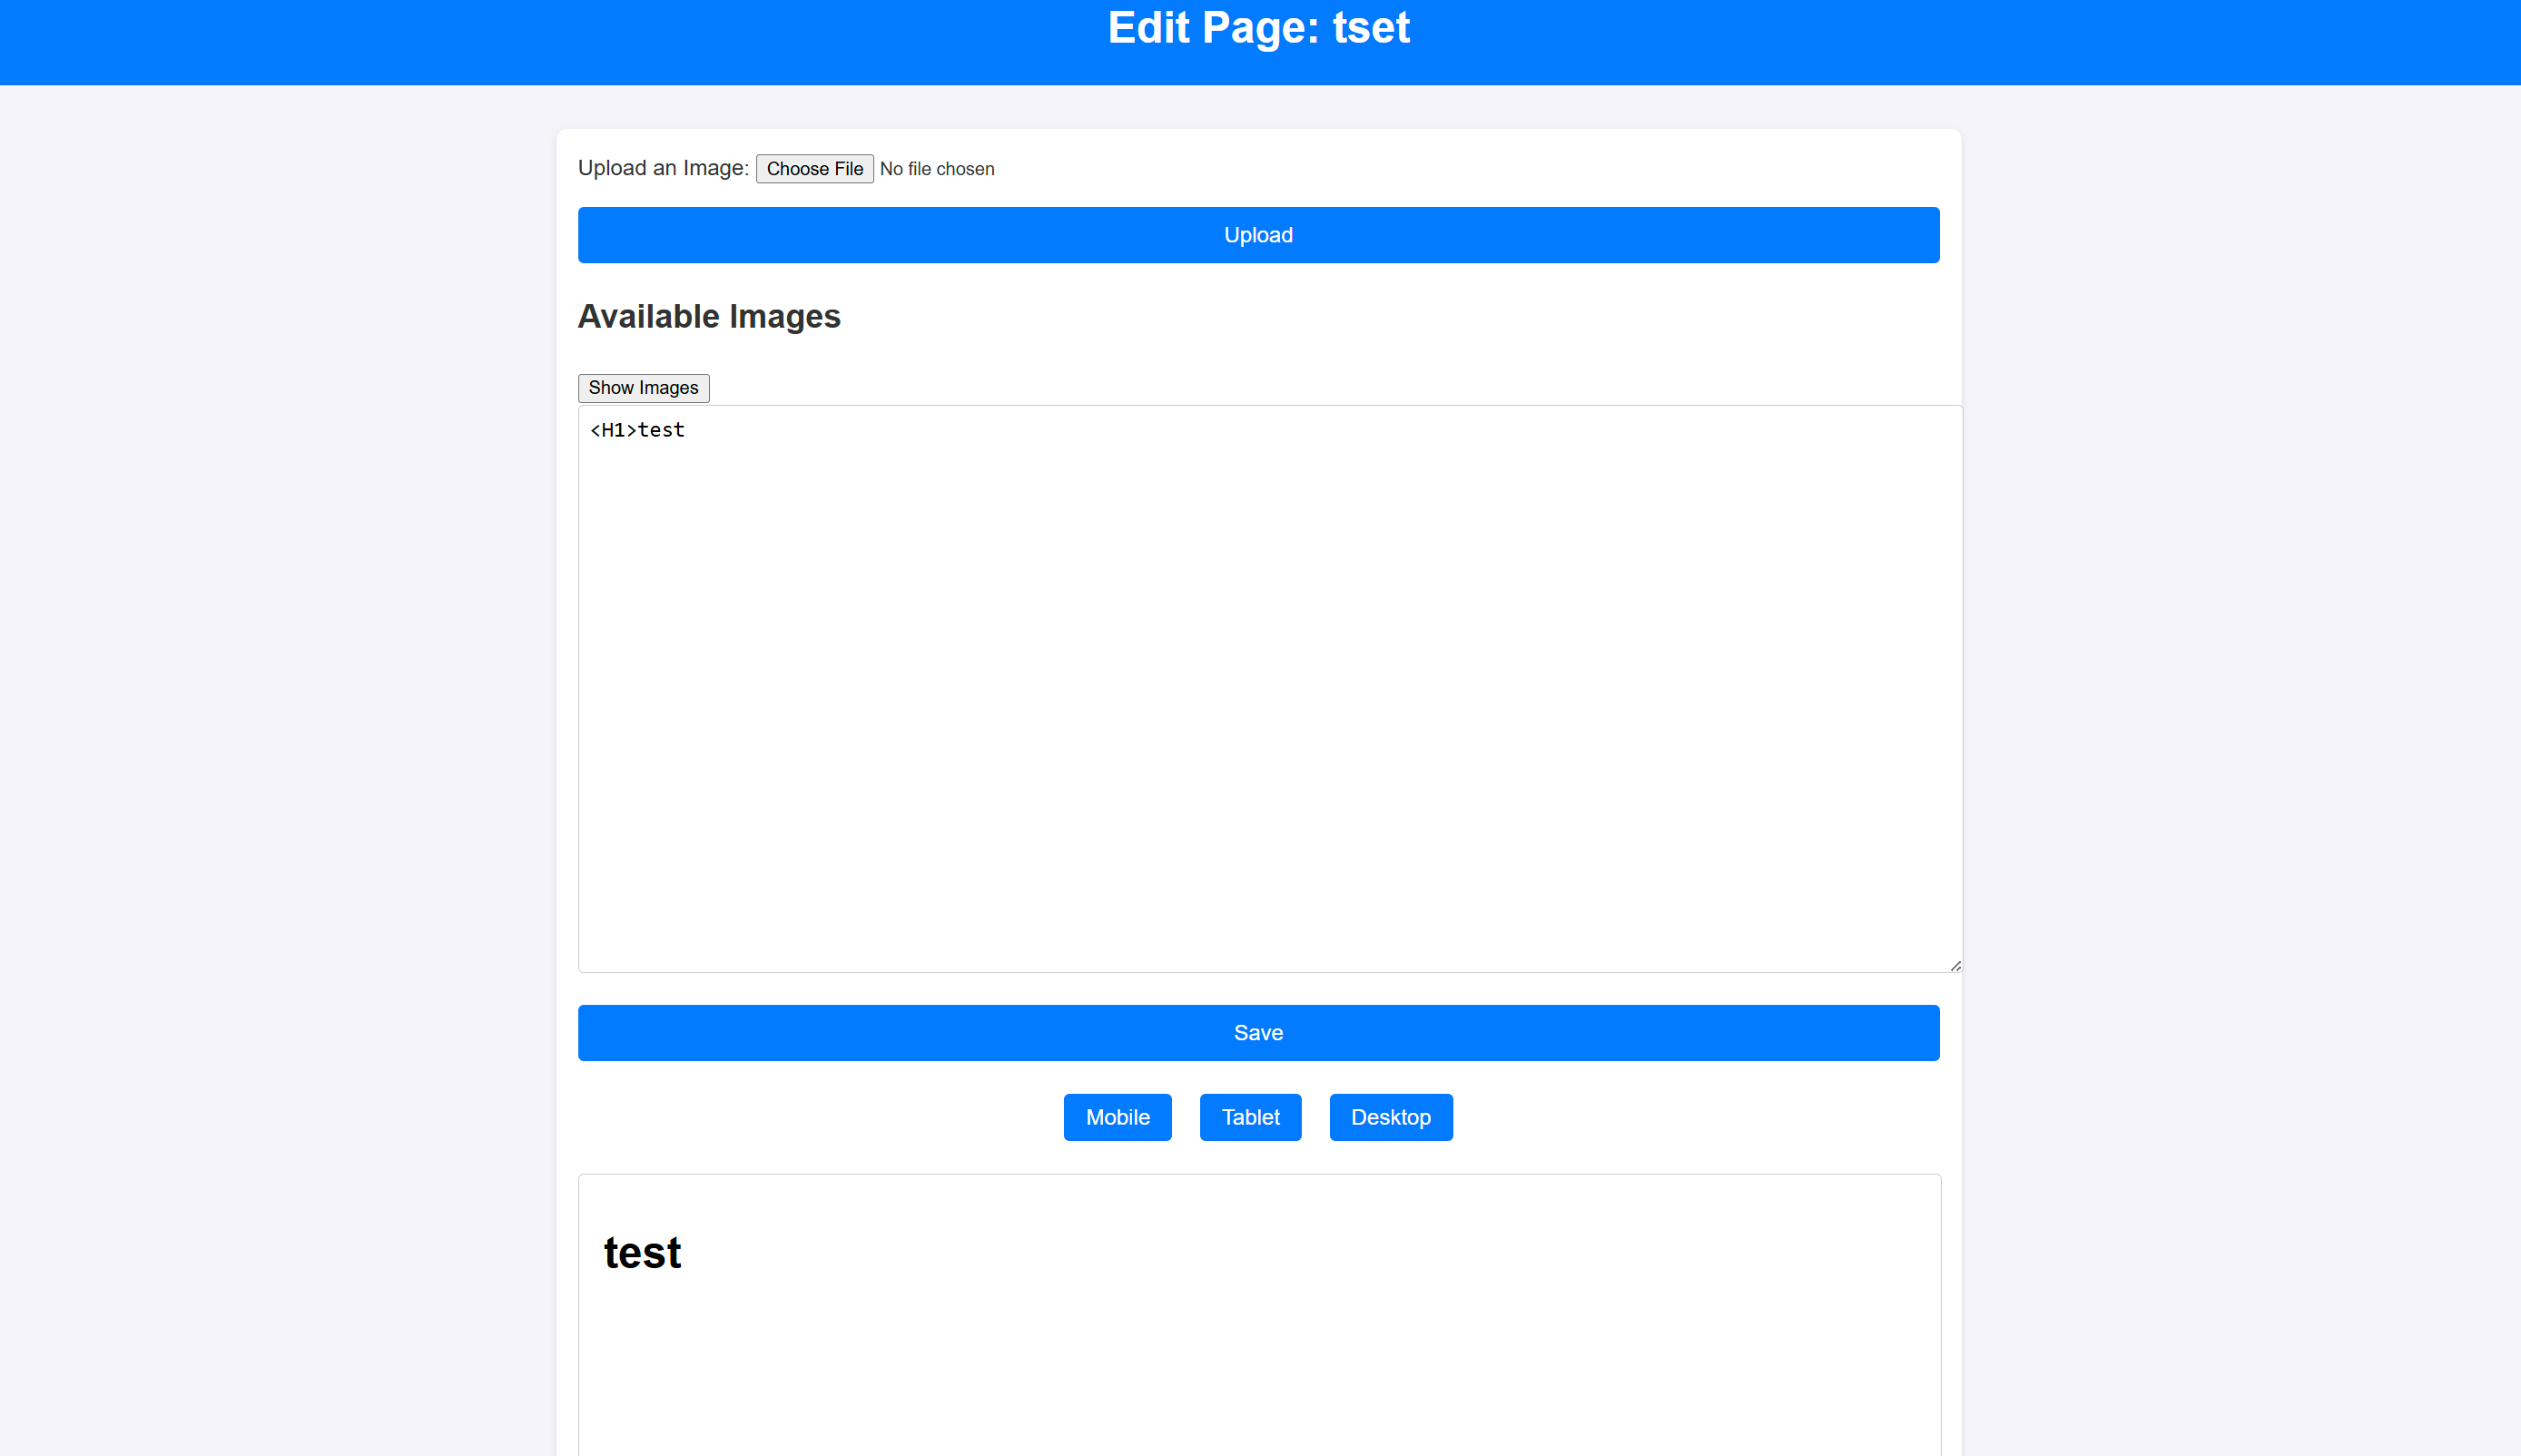Screen dimensions: 2521x1456
Task: Select Desktop preview layout
Action: click(x=1392, y=1117)
